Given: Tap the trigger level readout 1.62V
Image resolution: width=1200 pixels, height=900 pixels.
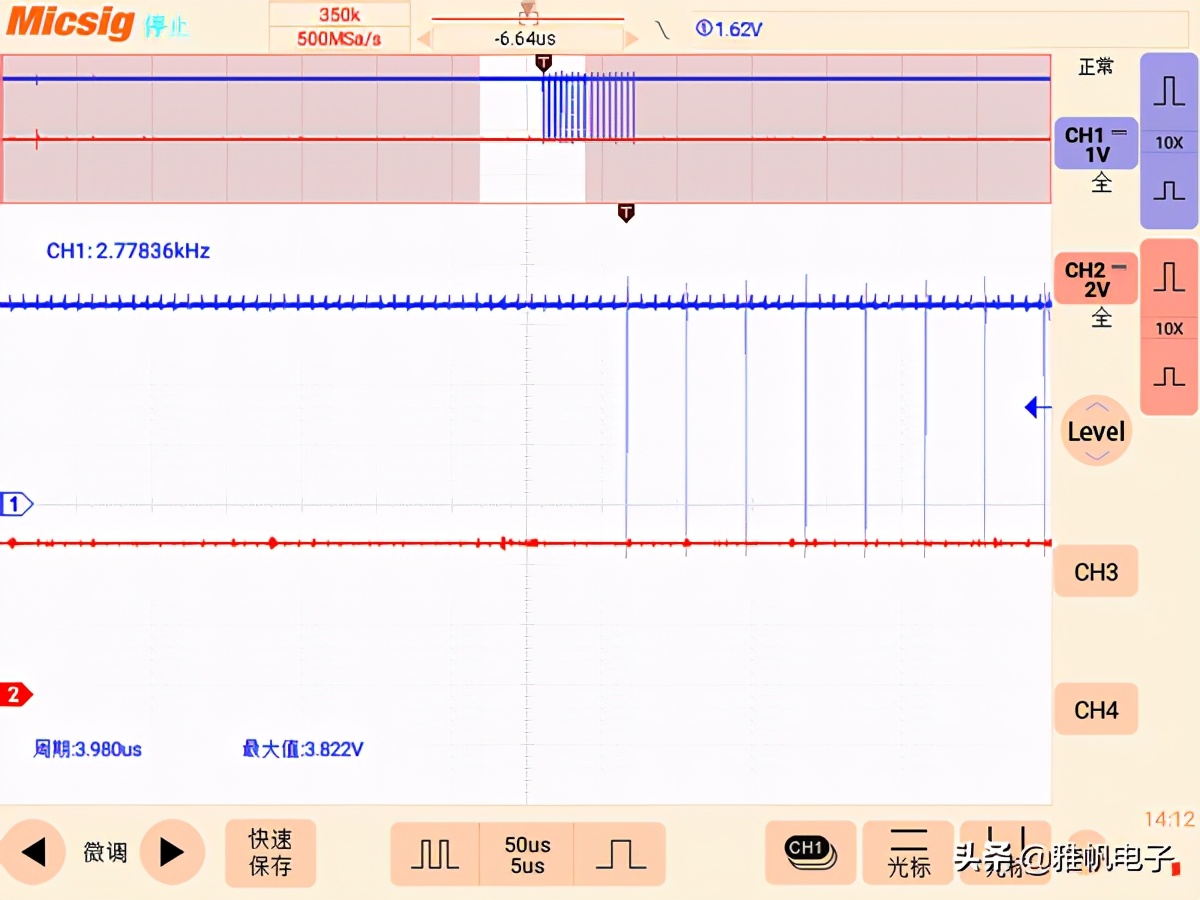Looking at the screenshot, I should click(729, 29).
